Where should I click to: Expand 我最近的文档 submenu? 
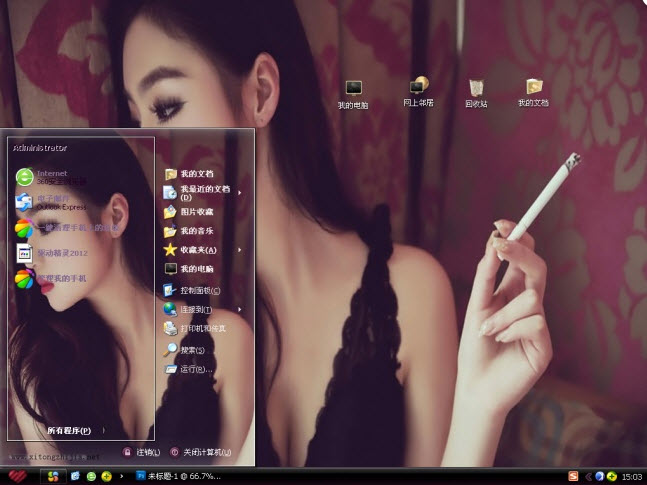point(204,192)
